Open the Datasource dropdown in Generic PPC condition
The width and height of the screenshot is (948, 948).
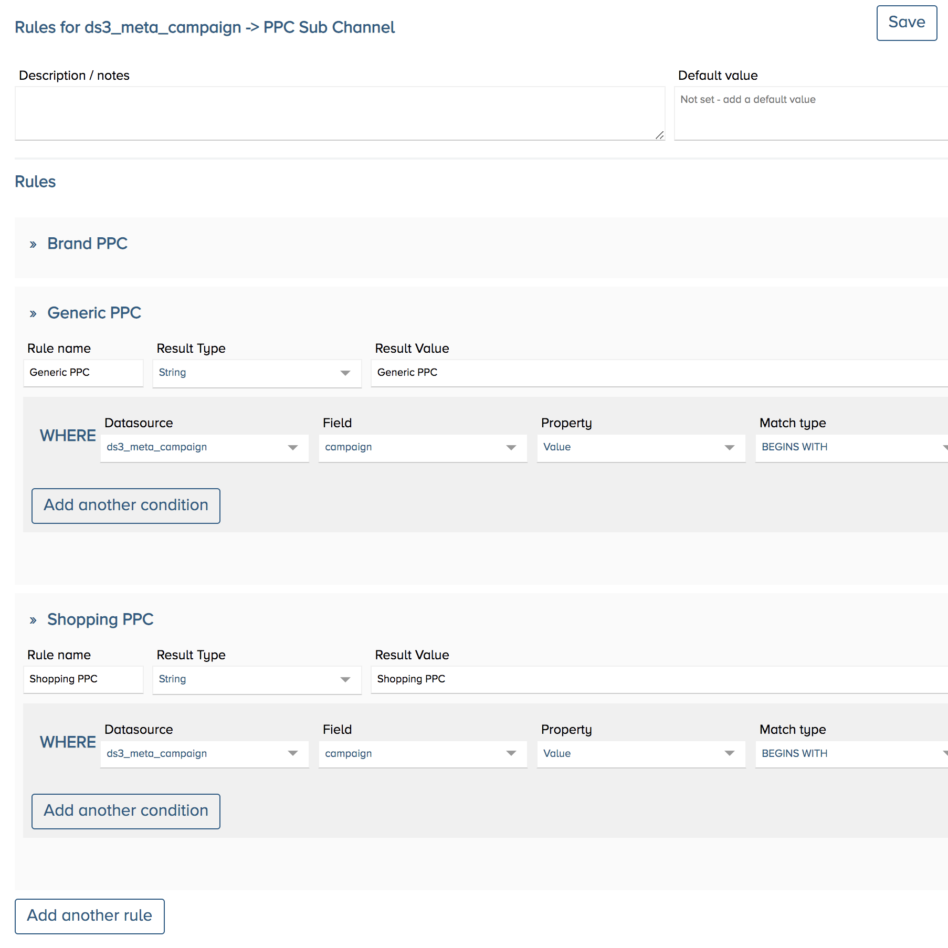point(204,447)
